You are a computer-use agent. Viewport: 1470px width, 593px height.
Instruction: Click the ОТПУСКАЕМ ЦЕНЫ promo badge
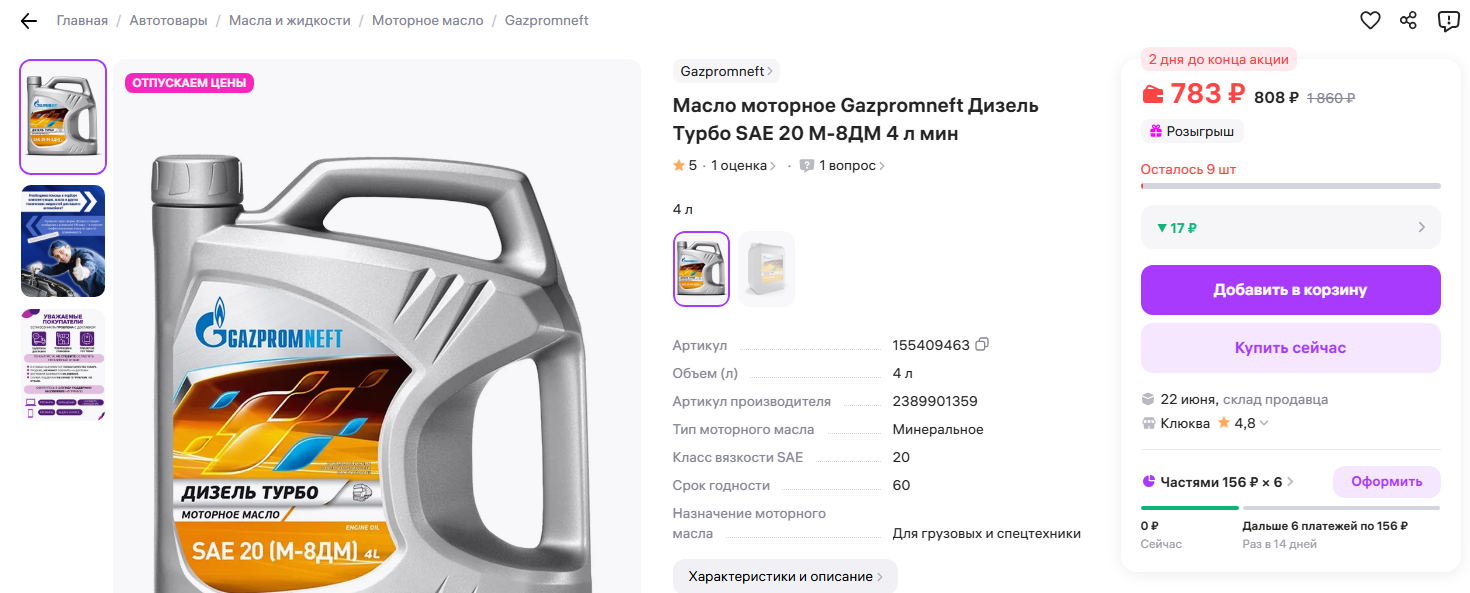(189, 83)
